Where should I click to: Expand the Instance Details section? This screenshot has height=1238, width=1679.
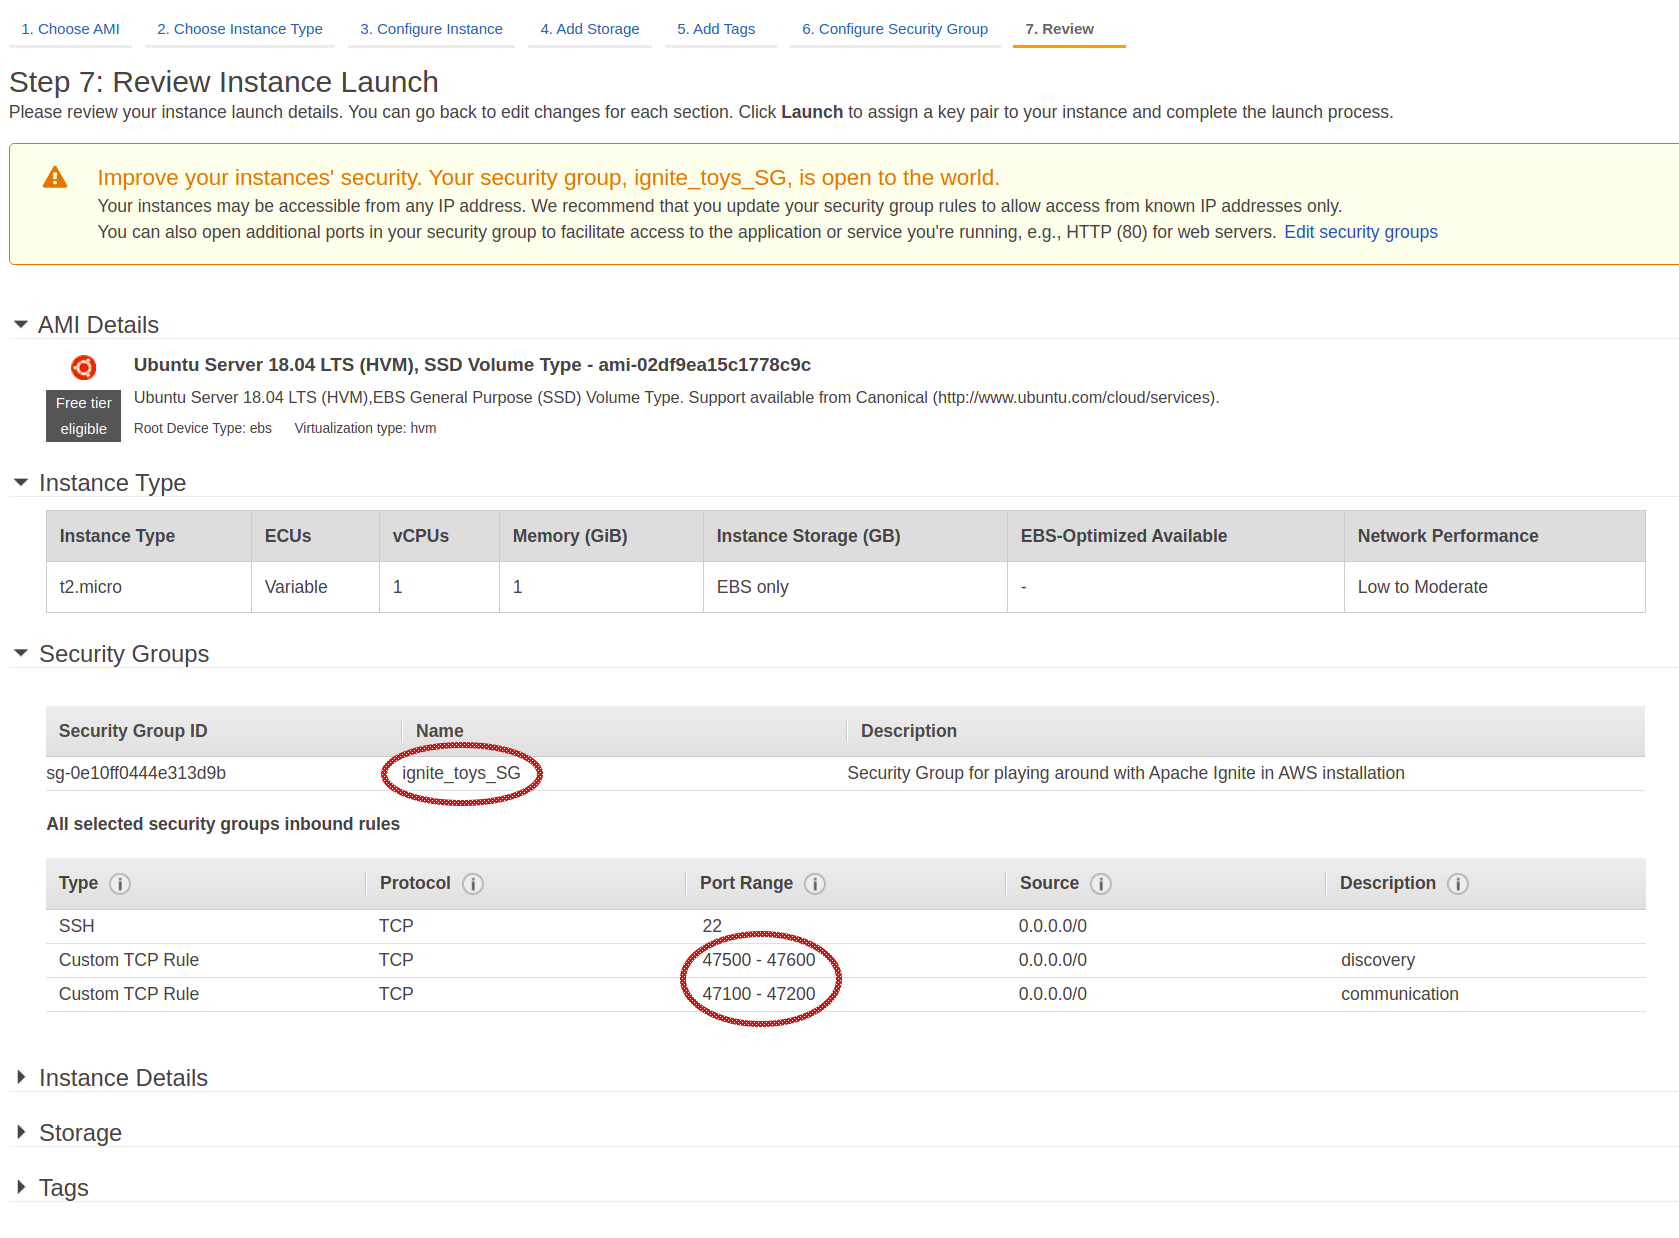[21, 1078]
